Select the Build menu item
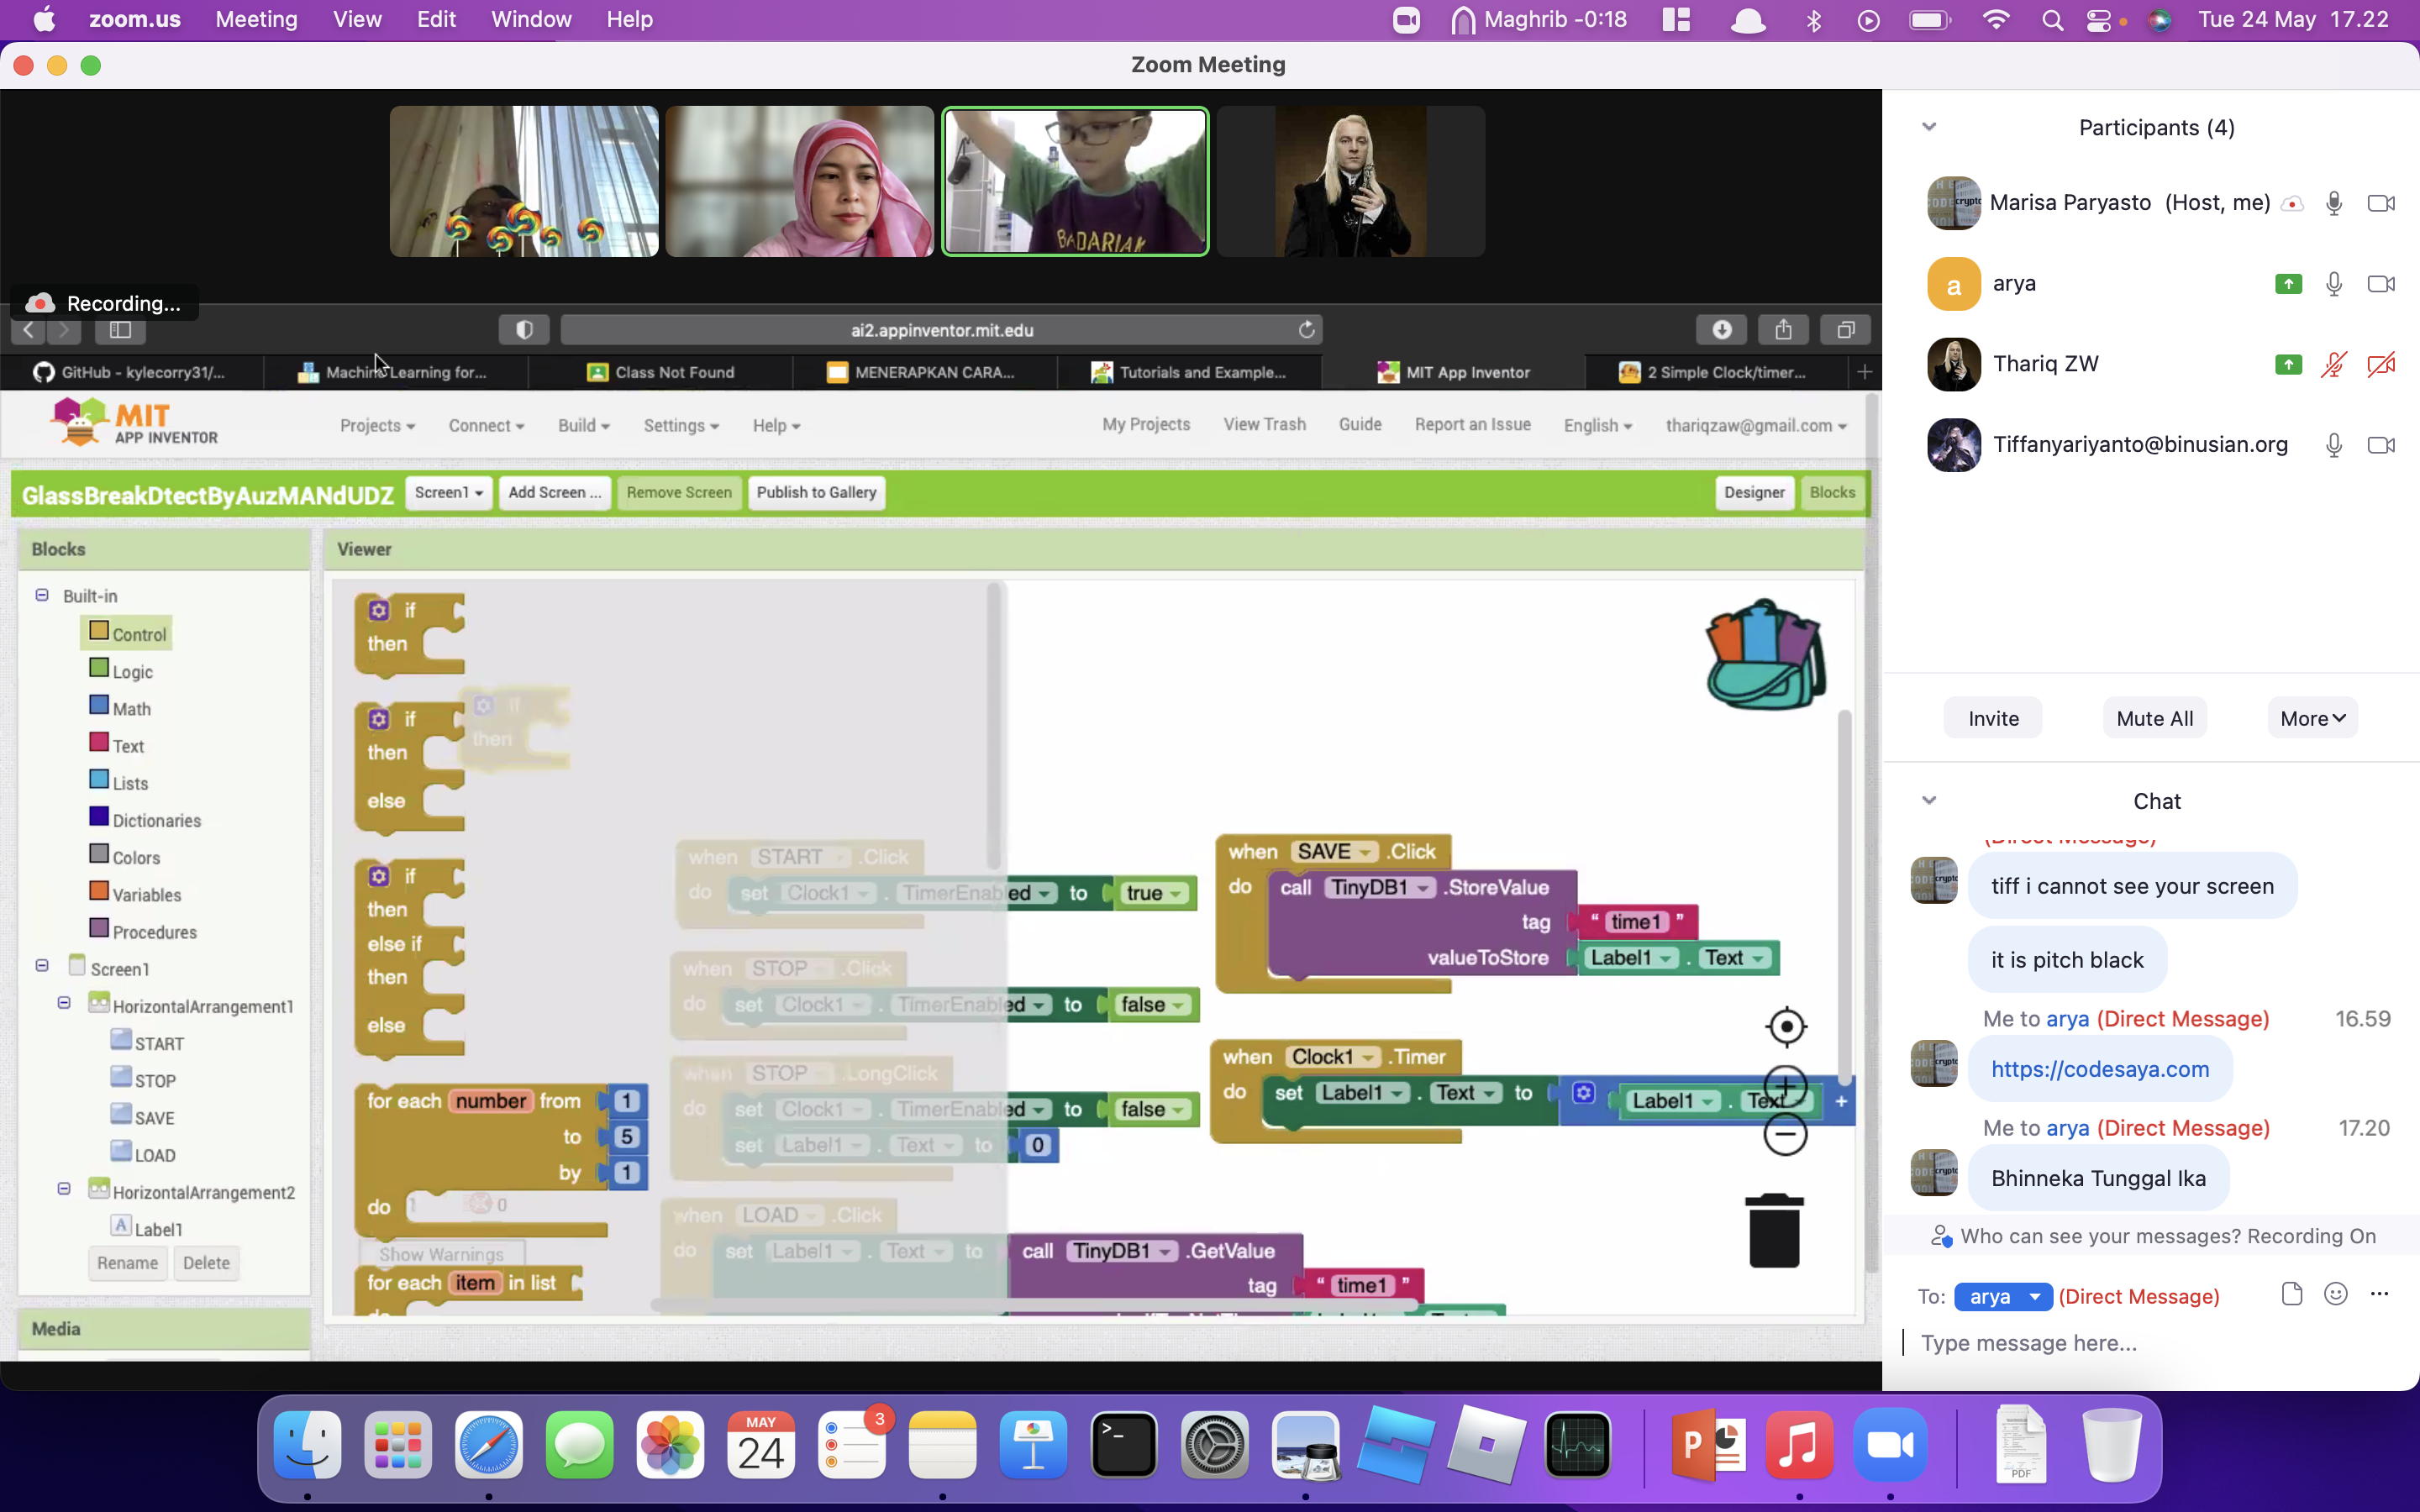This screenshot has width=2420, height=1512. (582, 425)
